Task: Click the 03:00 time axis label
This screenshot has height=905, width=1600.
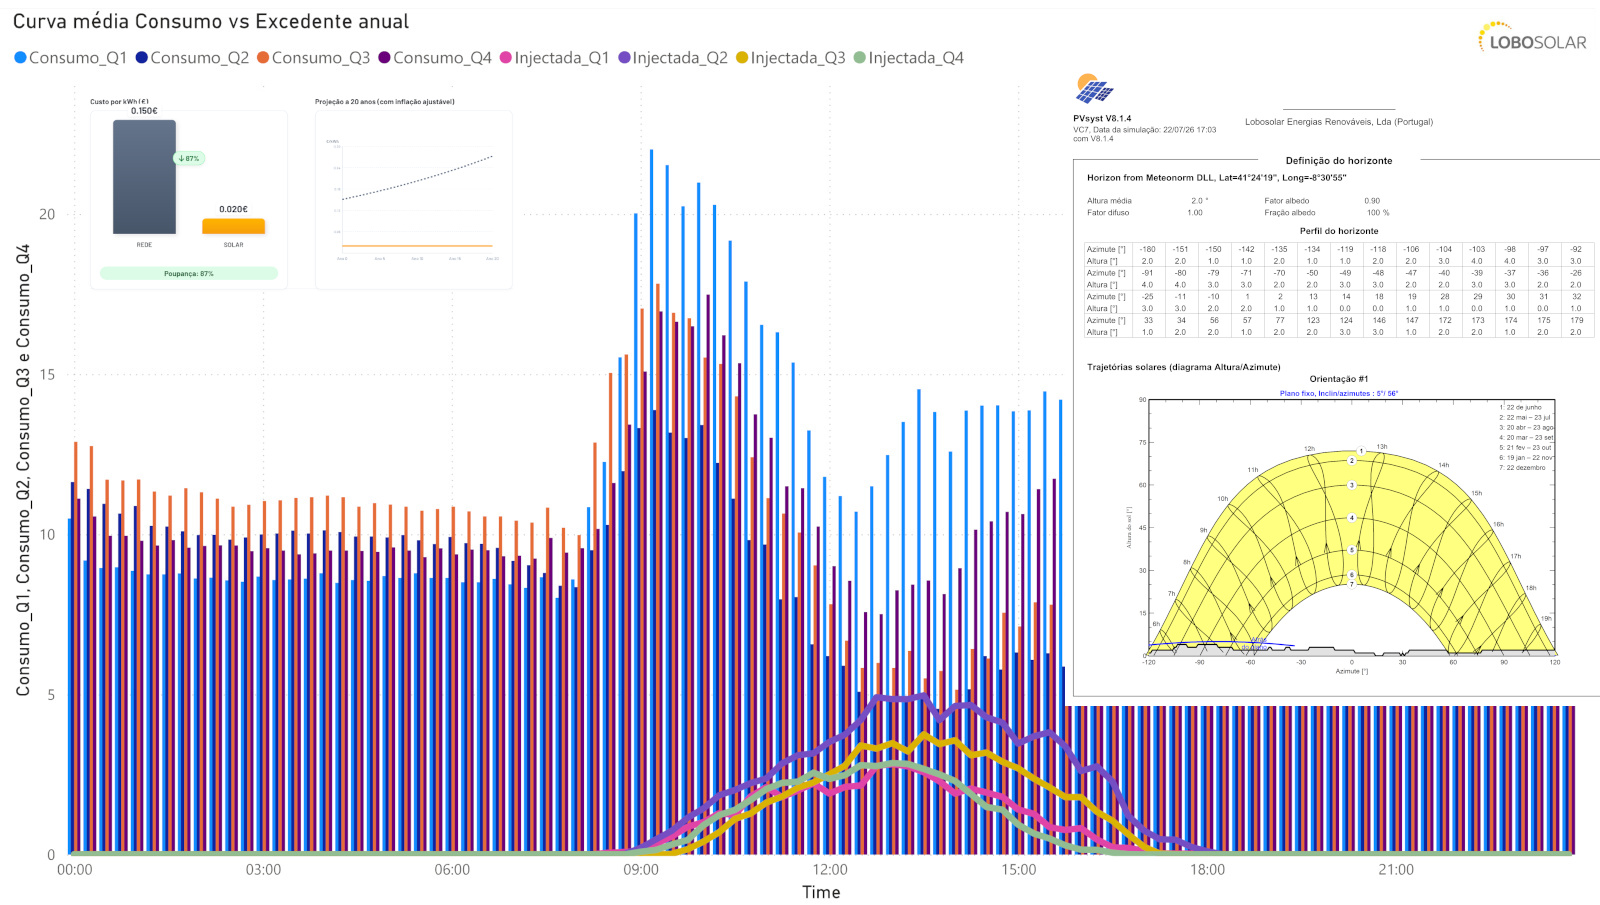Action: pos(263,870)
